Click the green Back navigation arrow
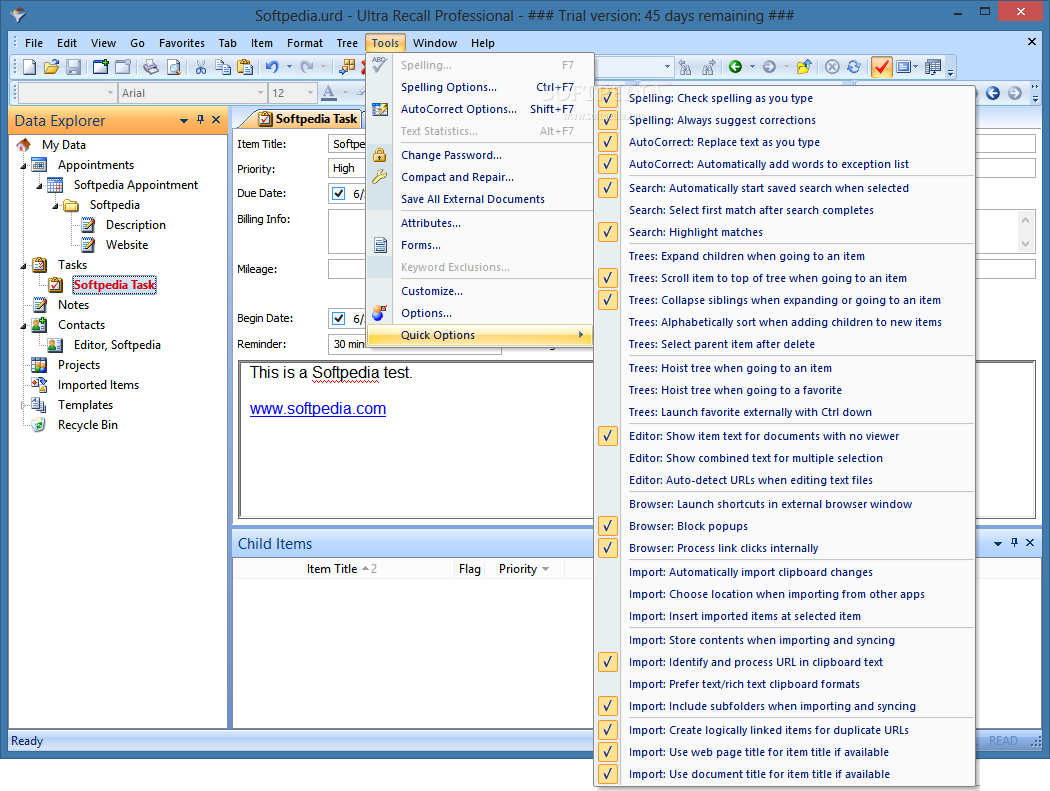Image resolution: width=1050 pixels, height=791 pixels. click(x=735, y=67)
